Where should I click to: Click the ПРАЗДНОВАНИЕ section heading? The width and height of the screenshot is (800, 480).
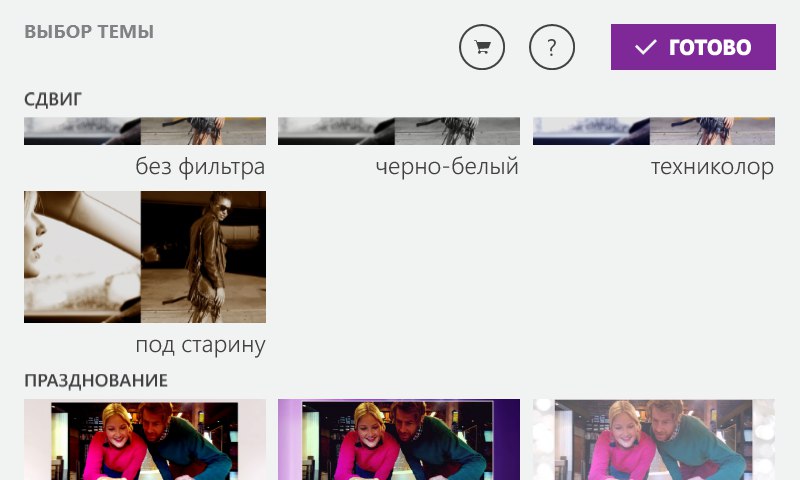tap(96, 381)
